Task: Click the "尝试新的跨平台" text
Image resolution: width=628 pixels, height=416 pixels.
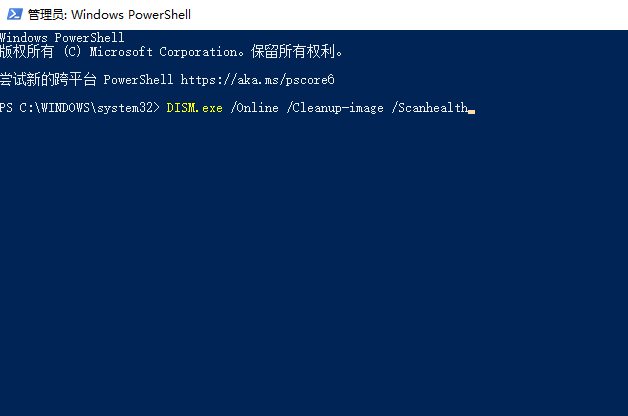Action: pyautogui.click(x=48, y=79)
